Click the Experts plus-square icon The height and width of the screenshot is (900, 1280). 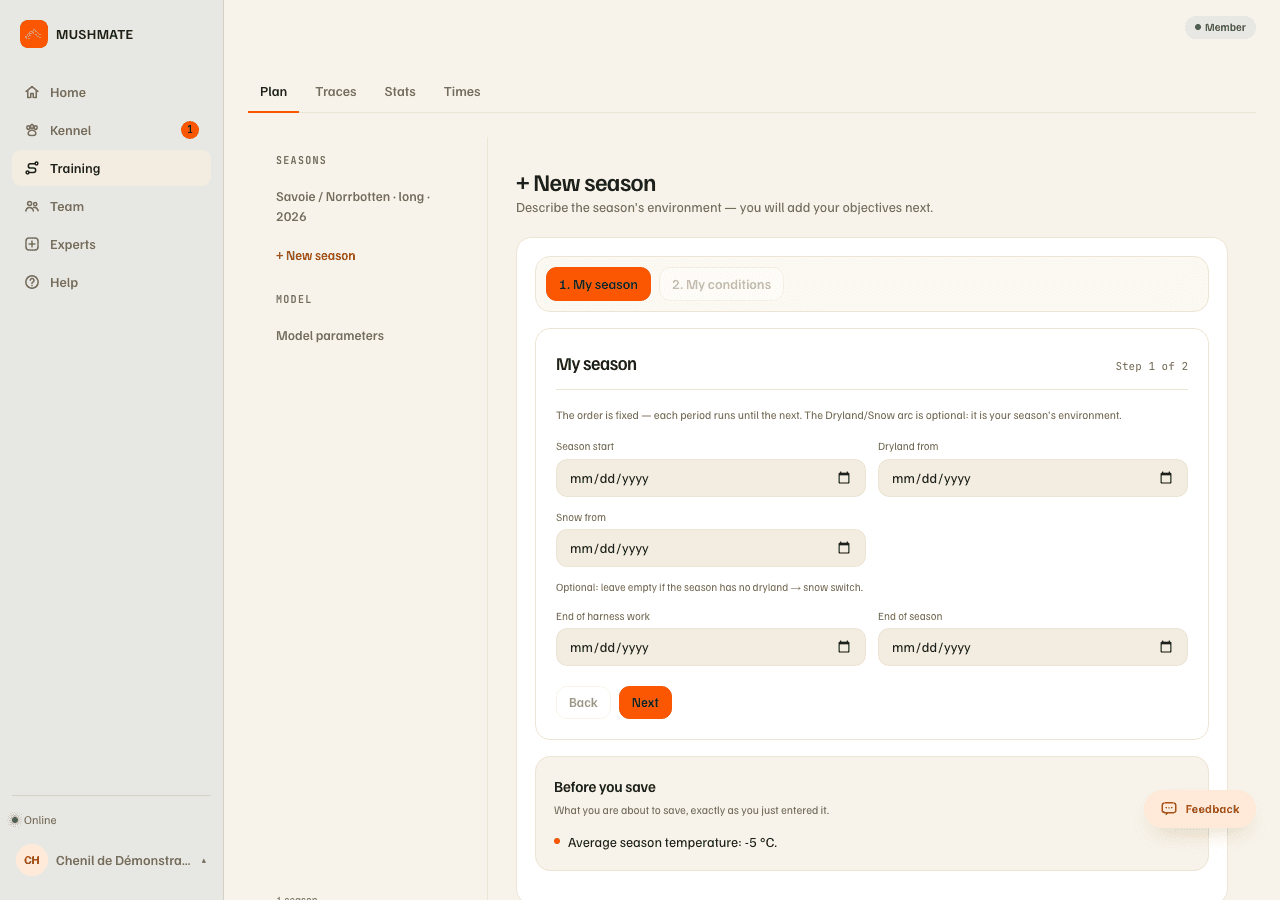click(32, 244)
